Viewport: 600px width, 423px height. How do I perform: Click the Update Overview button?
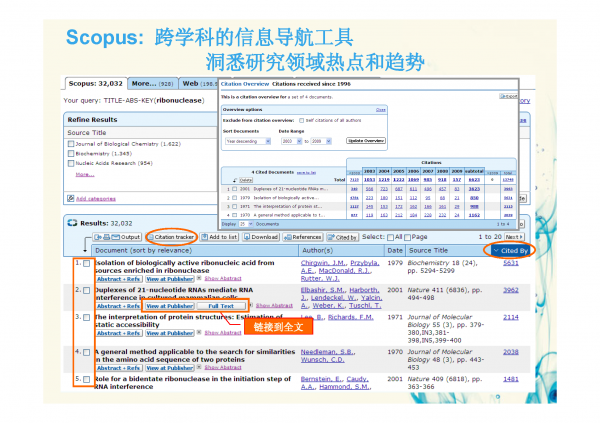coord(366,140)
